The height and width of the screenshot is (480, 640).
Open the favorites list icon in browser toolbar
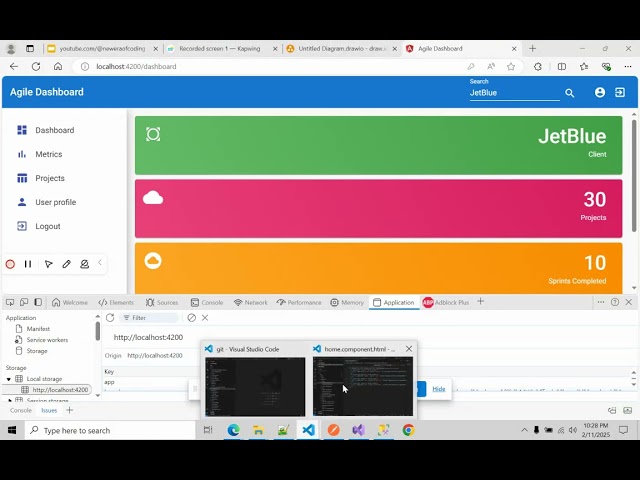click(x=584, y=67)
